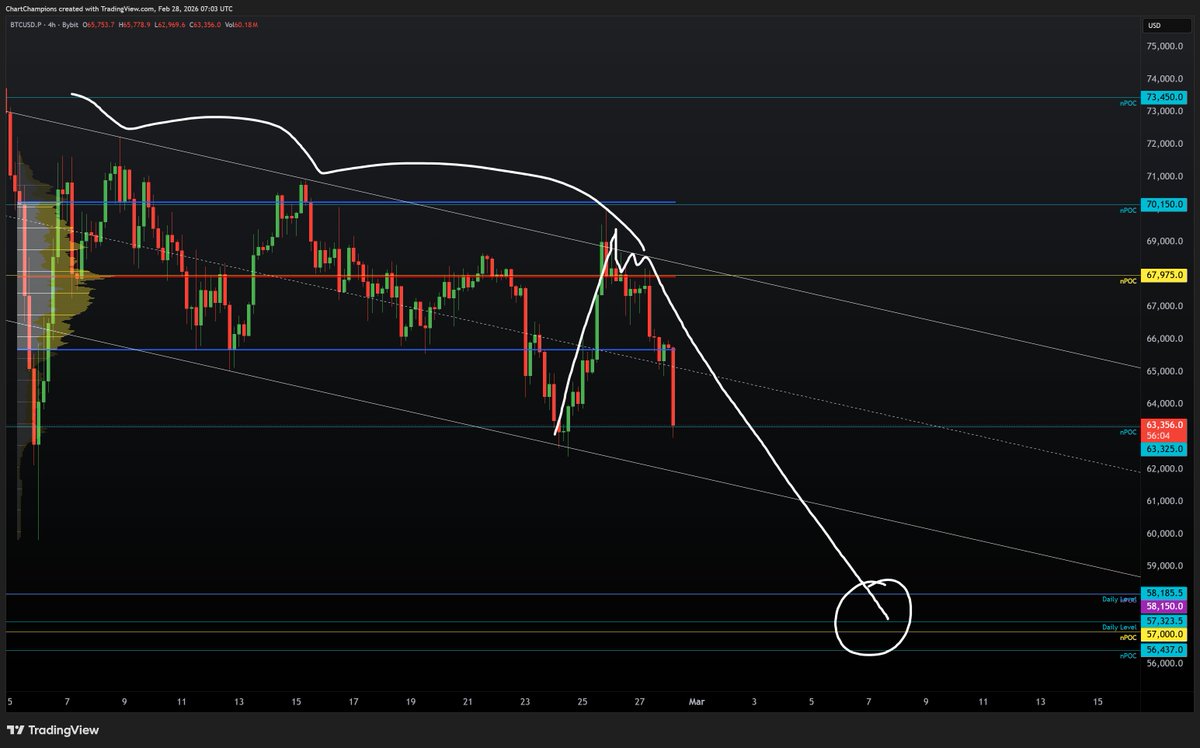Click the Vol 60.18M reading in legend
The width and height of the screenshot is (1200, 748).
pyautogui.click(x=241, y=25)
